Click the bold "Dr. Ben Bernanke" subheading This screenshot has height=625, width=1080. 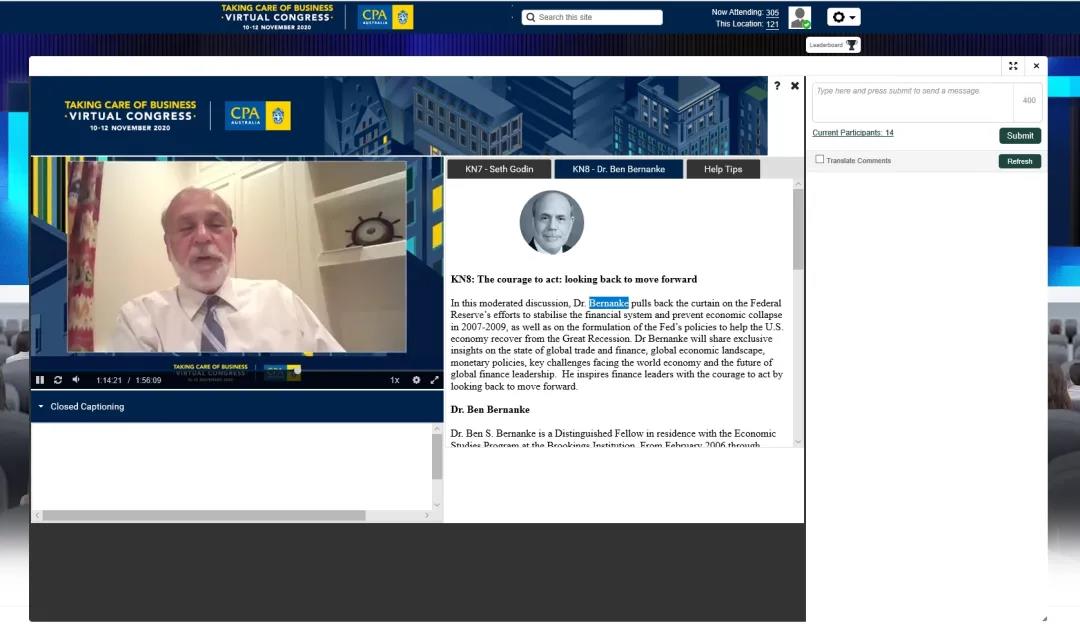click(x=490, y=409)
